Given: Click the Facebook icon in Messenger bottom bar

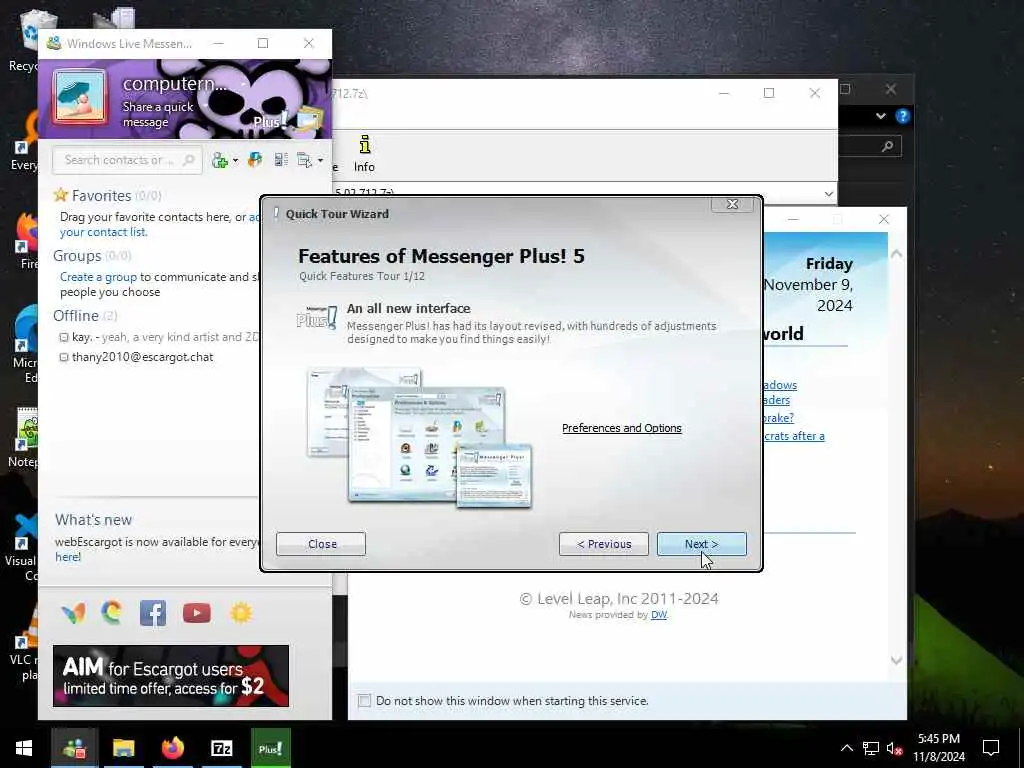Looking at the screenshot, I should click(153, 613).
